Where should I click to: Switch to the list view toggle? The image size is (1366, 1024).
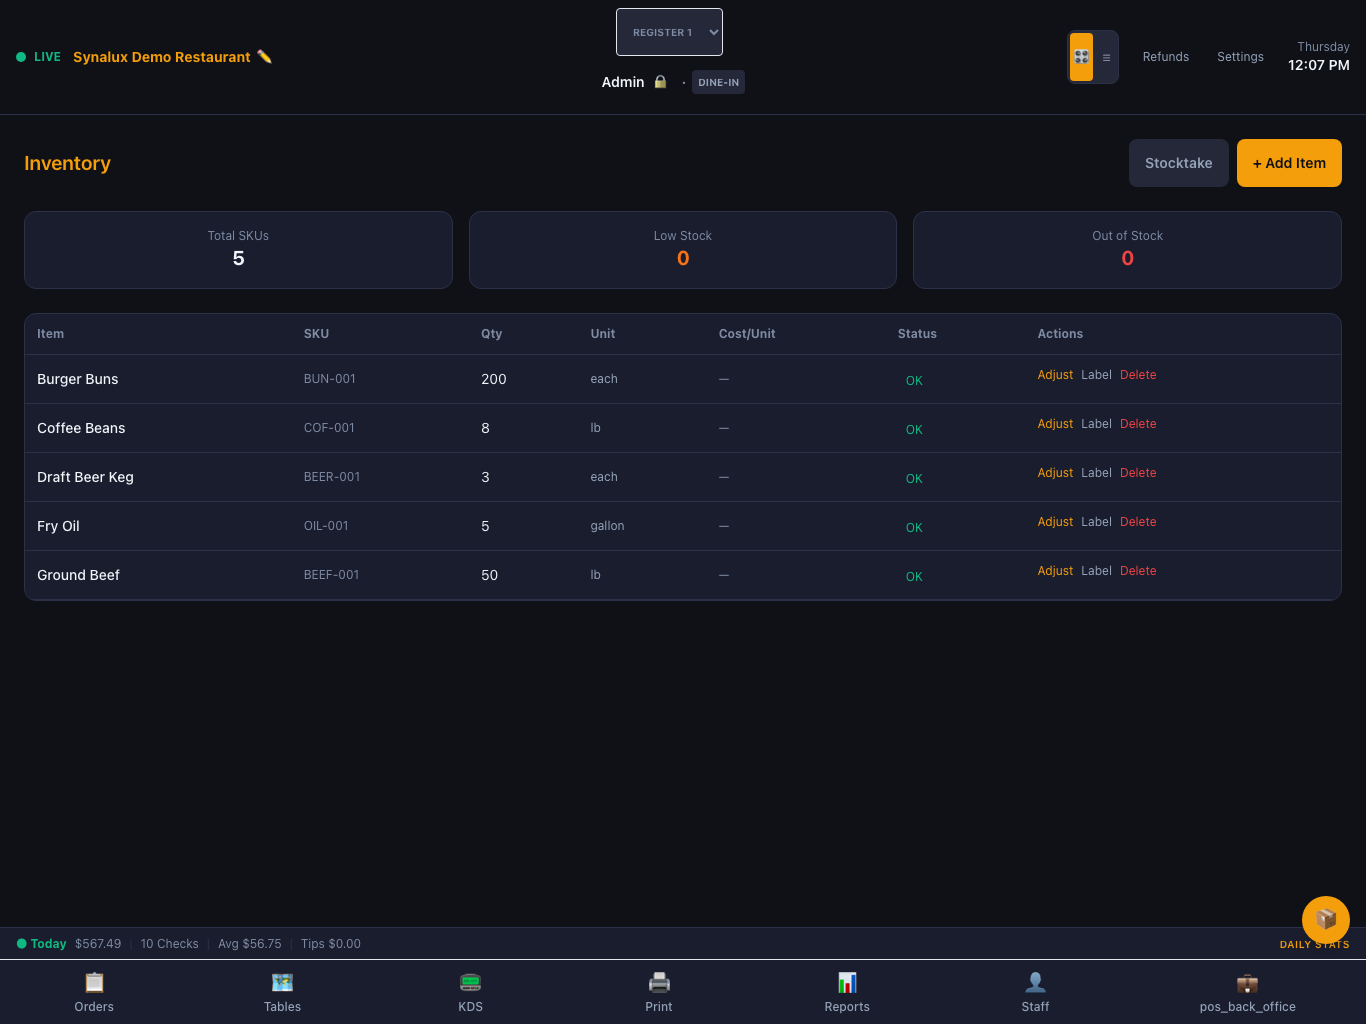[1106, 57]
